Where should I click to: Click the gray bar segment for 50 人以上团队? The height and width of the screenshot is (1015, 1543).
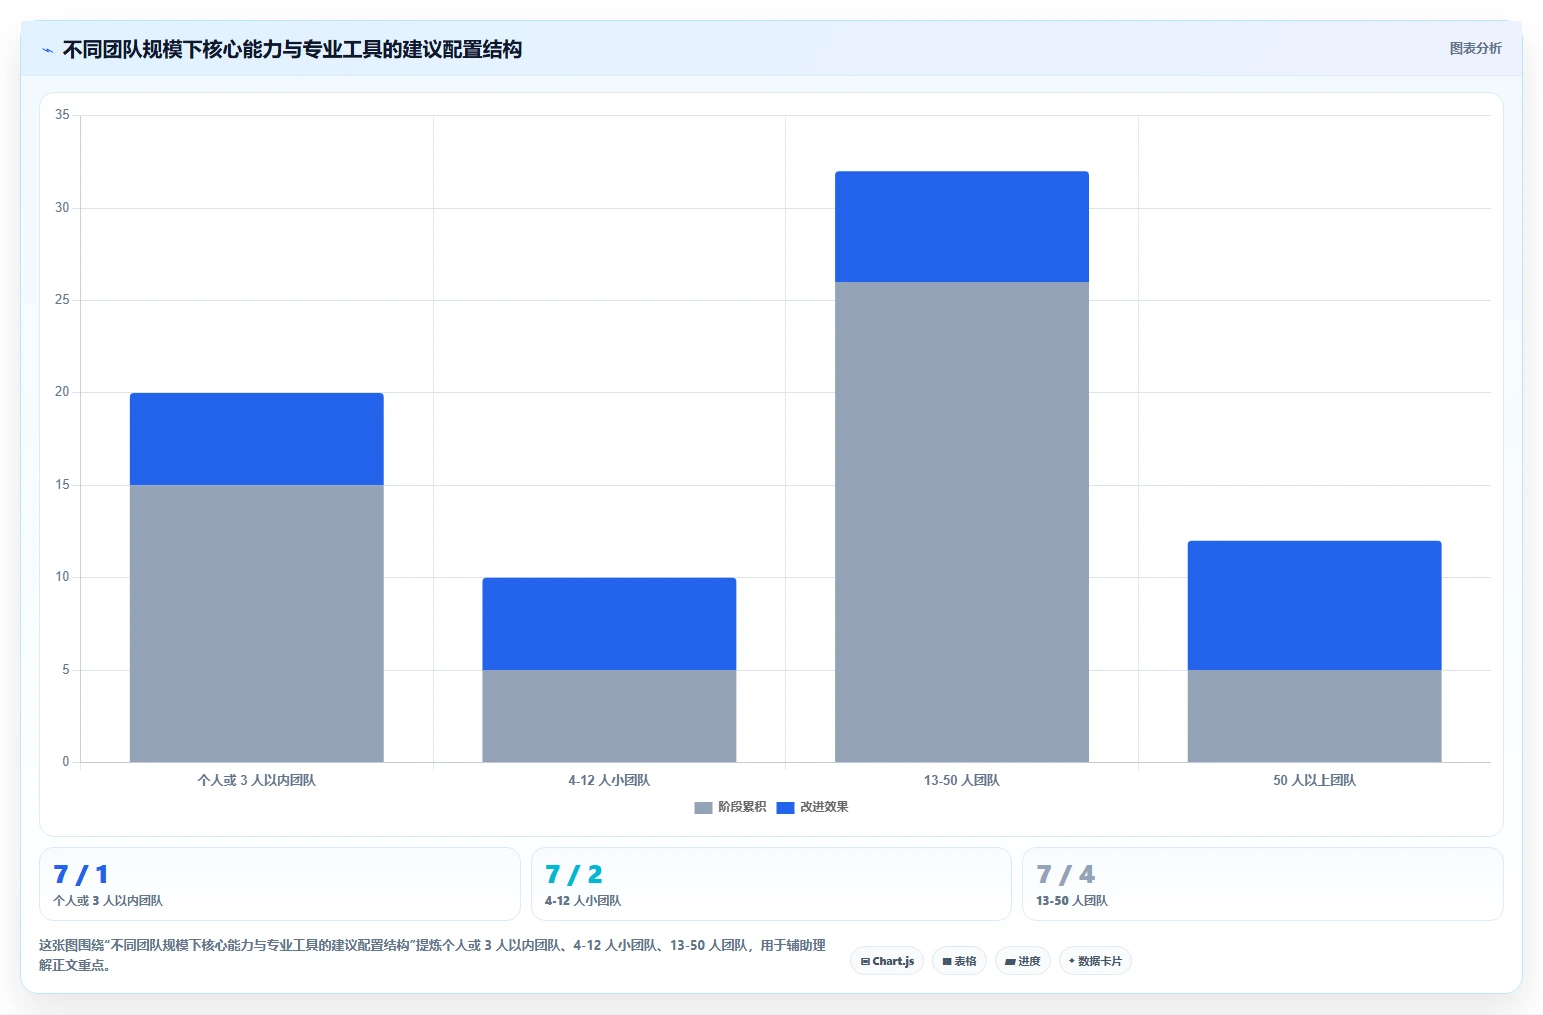click(1314, 716)
